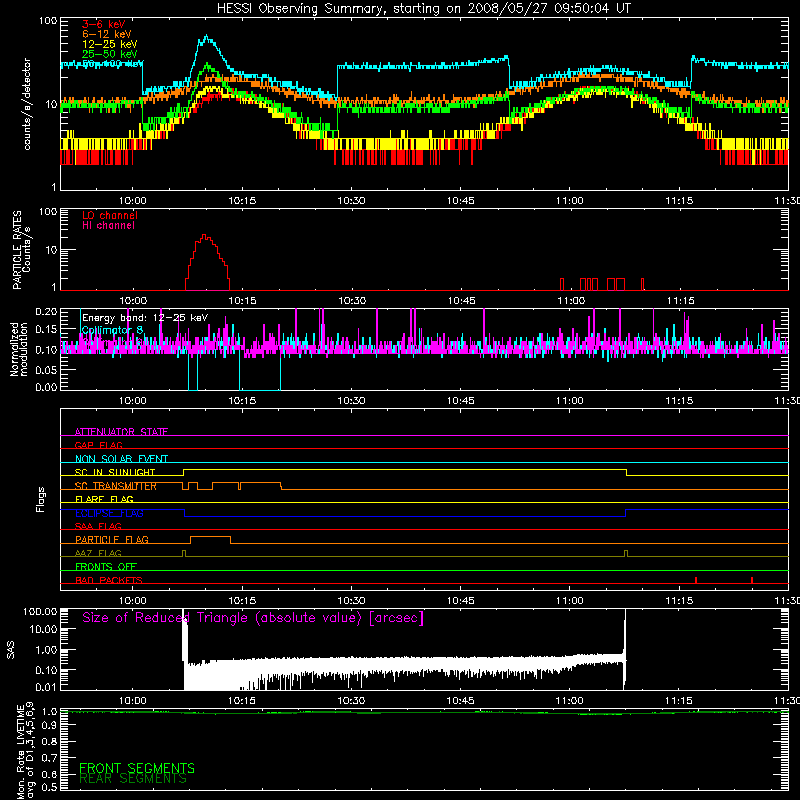Select the SC_IN_SUNLIGHT flag label

tap(115, 472)
